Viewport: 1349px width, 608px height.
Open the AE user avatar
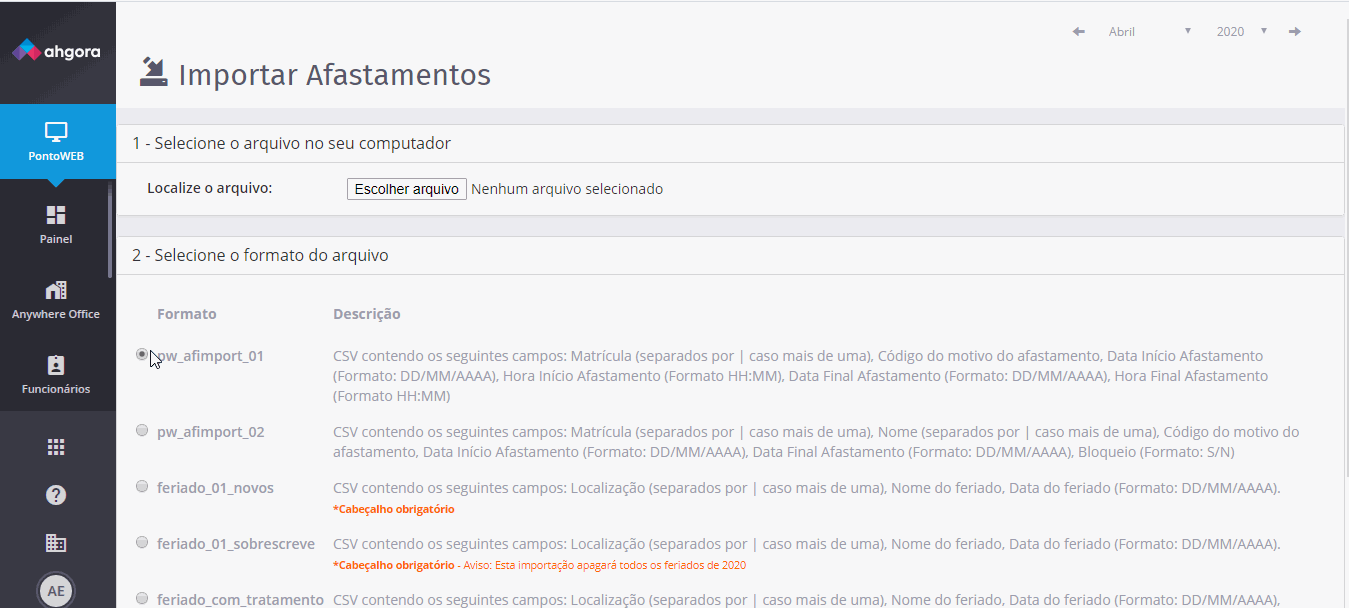[x=56, y=591]
